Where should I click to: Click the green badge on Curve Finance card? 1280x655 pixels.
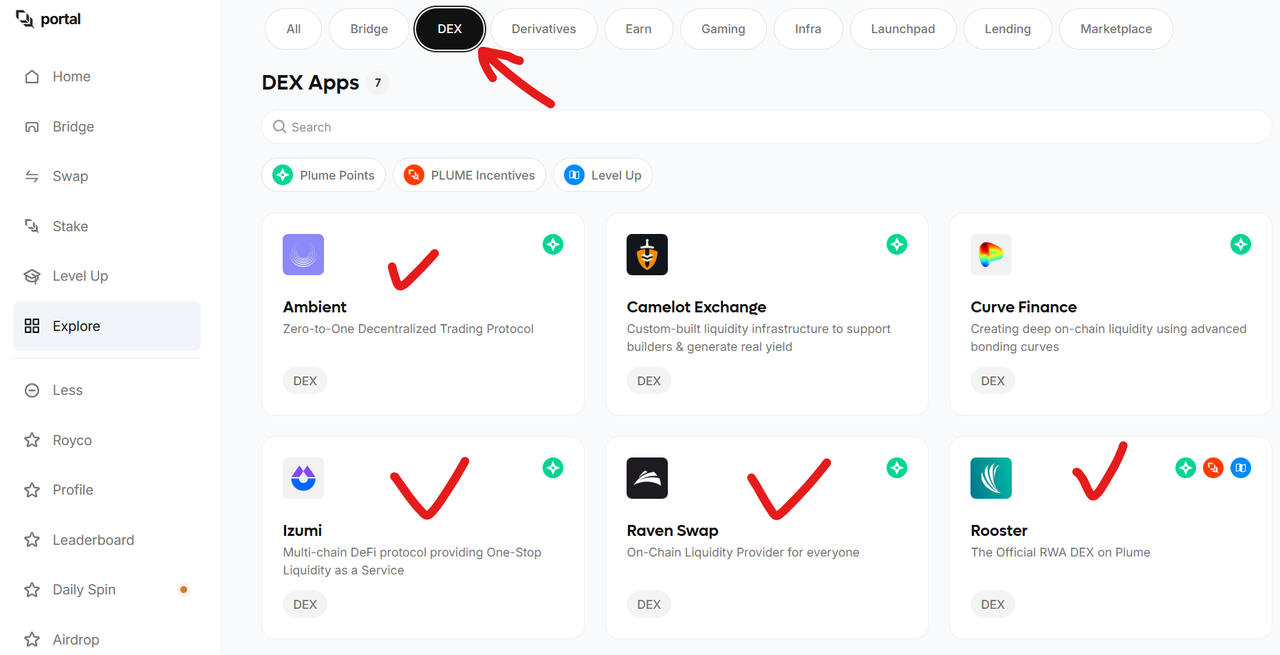[x=1241, y=244]
